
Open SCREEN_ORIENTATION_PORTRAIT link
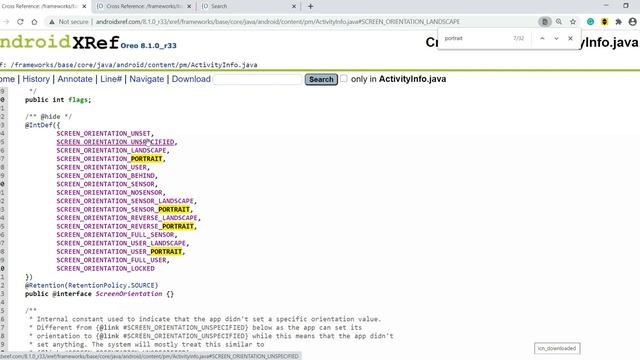coord(109,159)
